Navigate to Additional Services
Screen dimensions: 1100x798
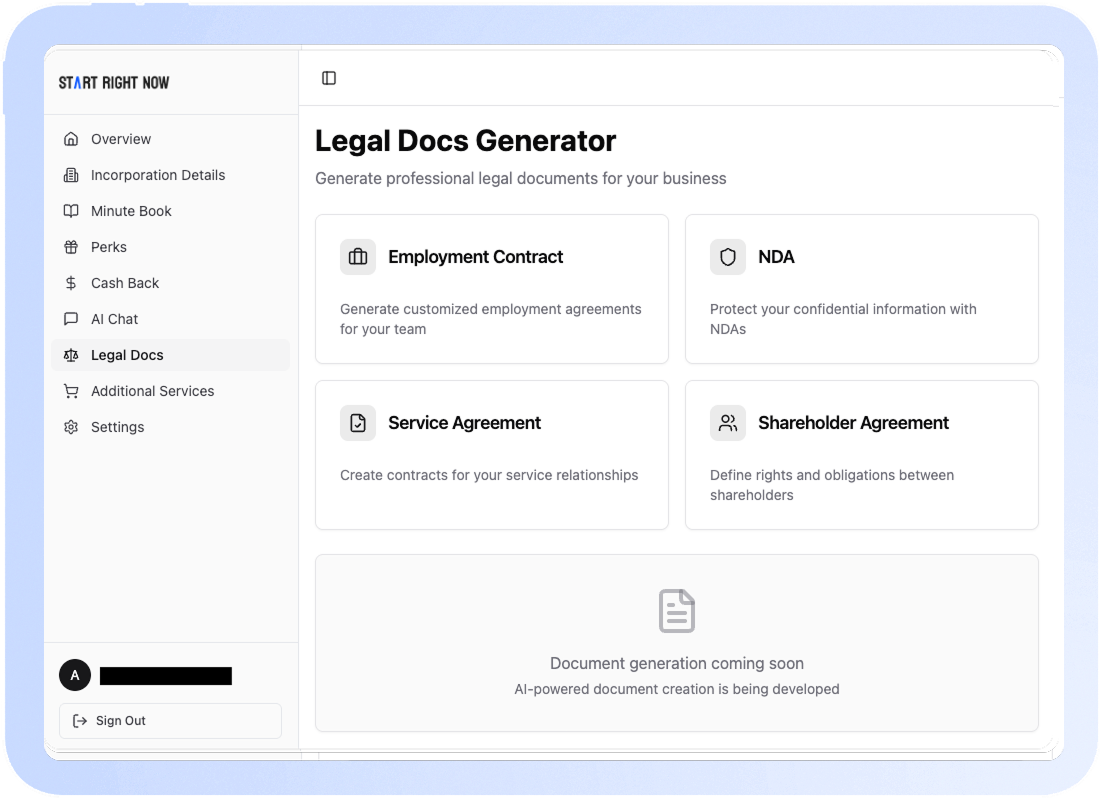(x=153, y=391)
